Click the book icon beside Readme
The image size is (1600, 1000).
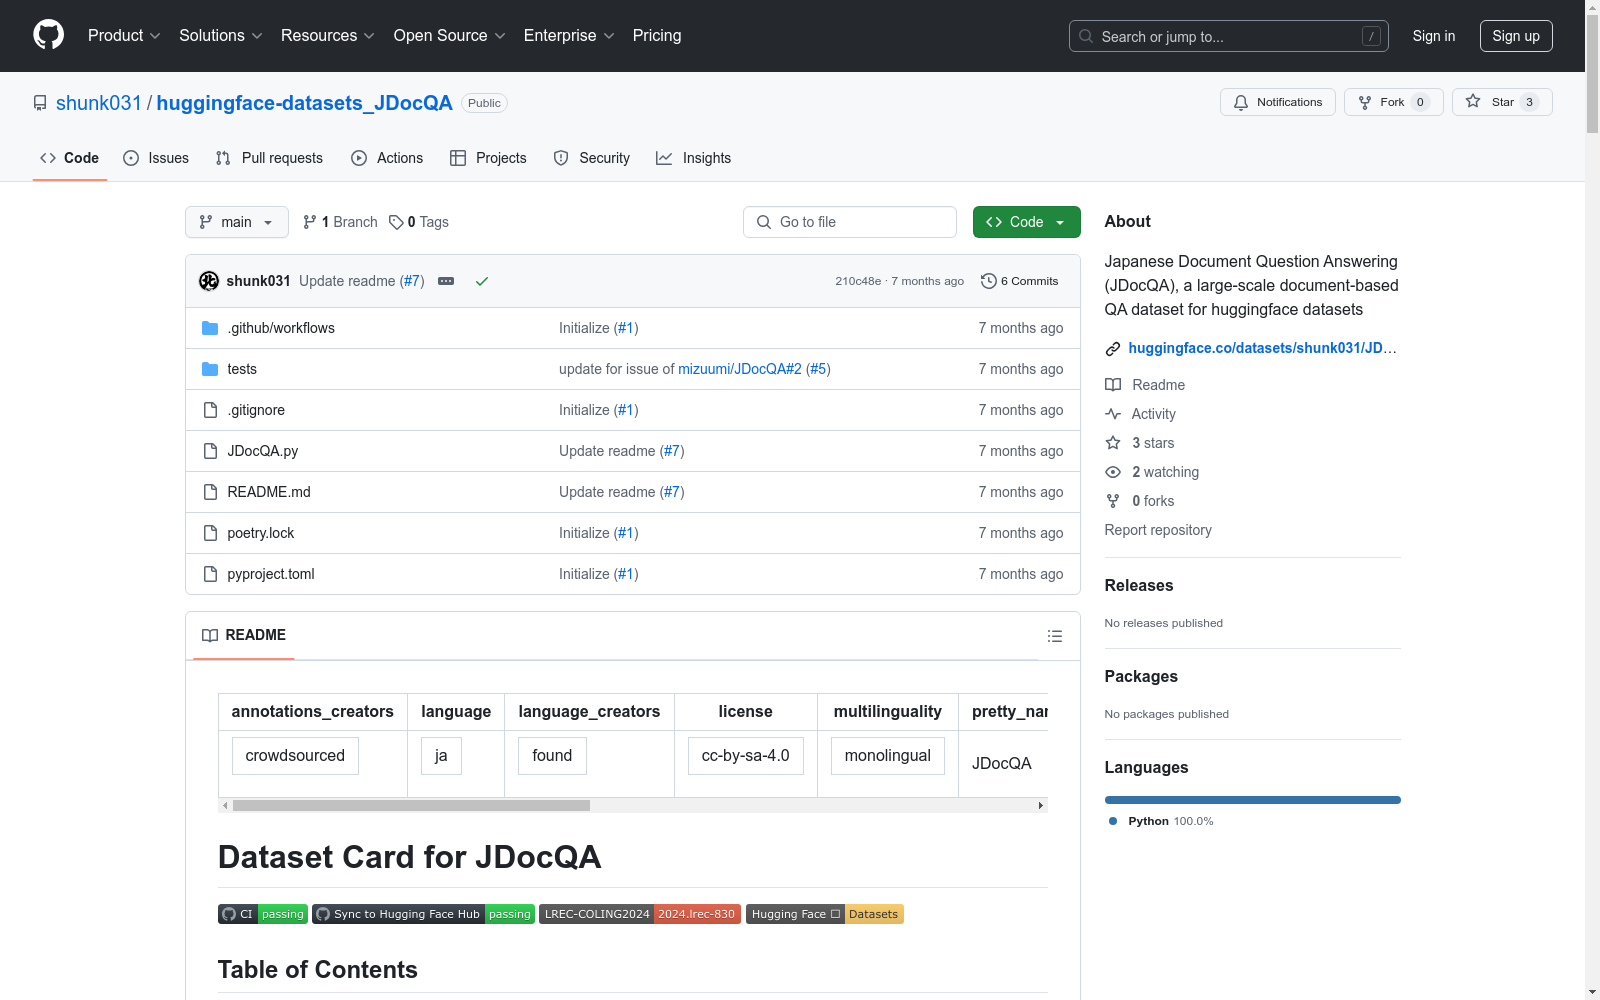[x=1113, y=385]
